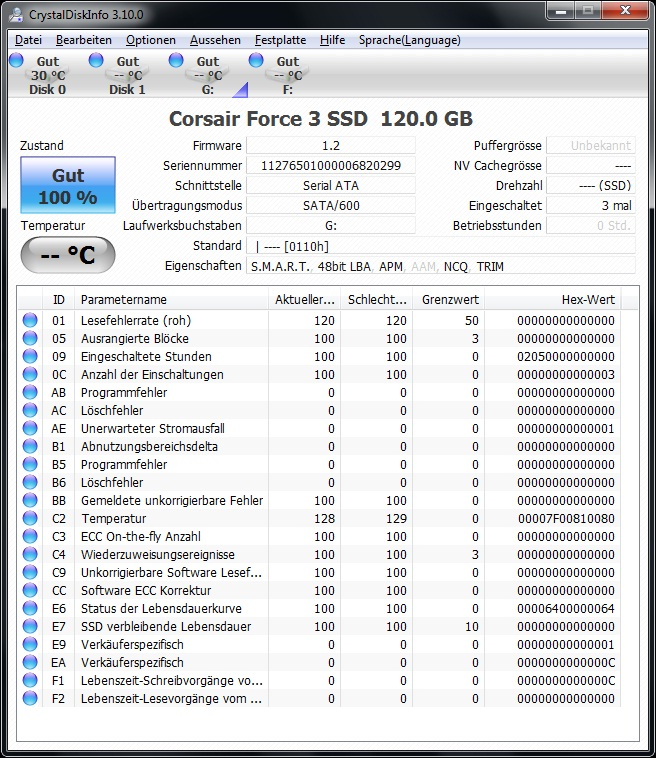Click the Puffergrösse field Unbekannt
The image size is (656, 758).
click(x=591, y=146)
